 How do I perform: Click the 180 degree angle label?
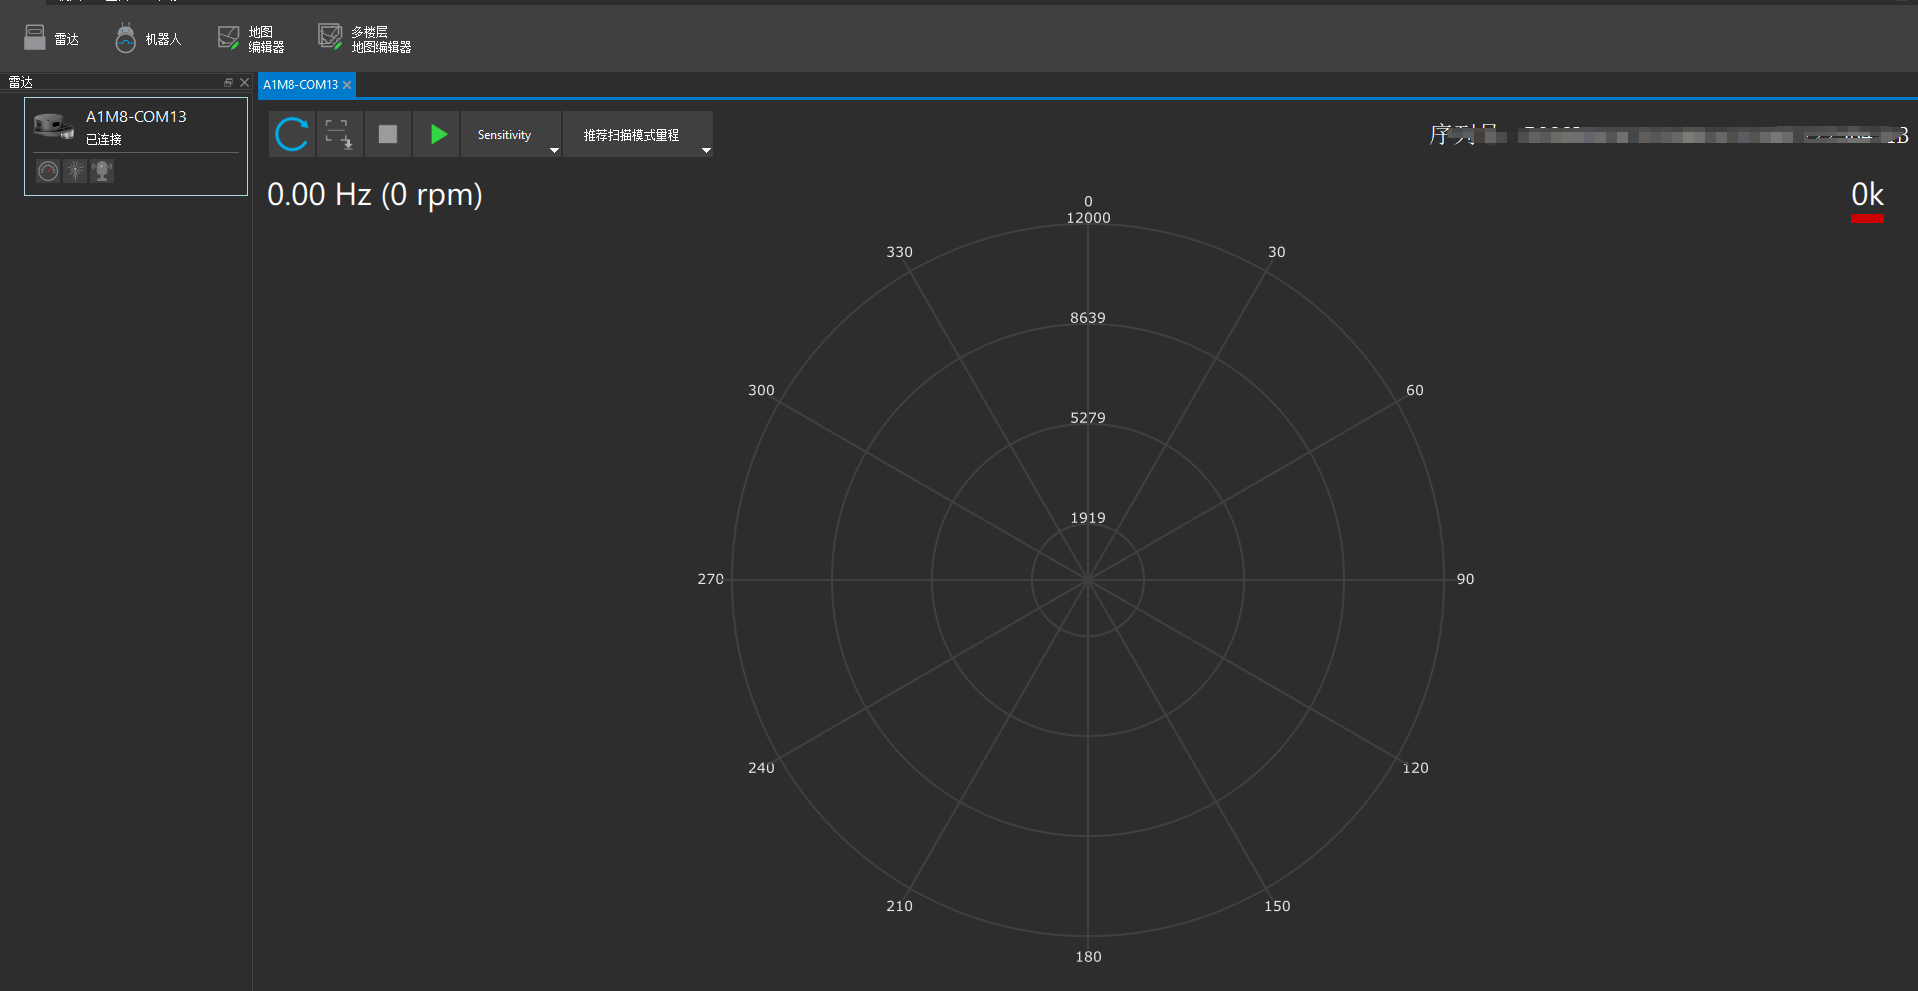[1088, 957]
